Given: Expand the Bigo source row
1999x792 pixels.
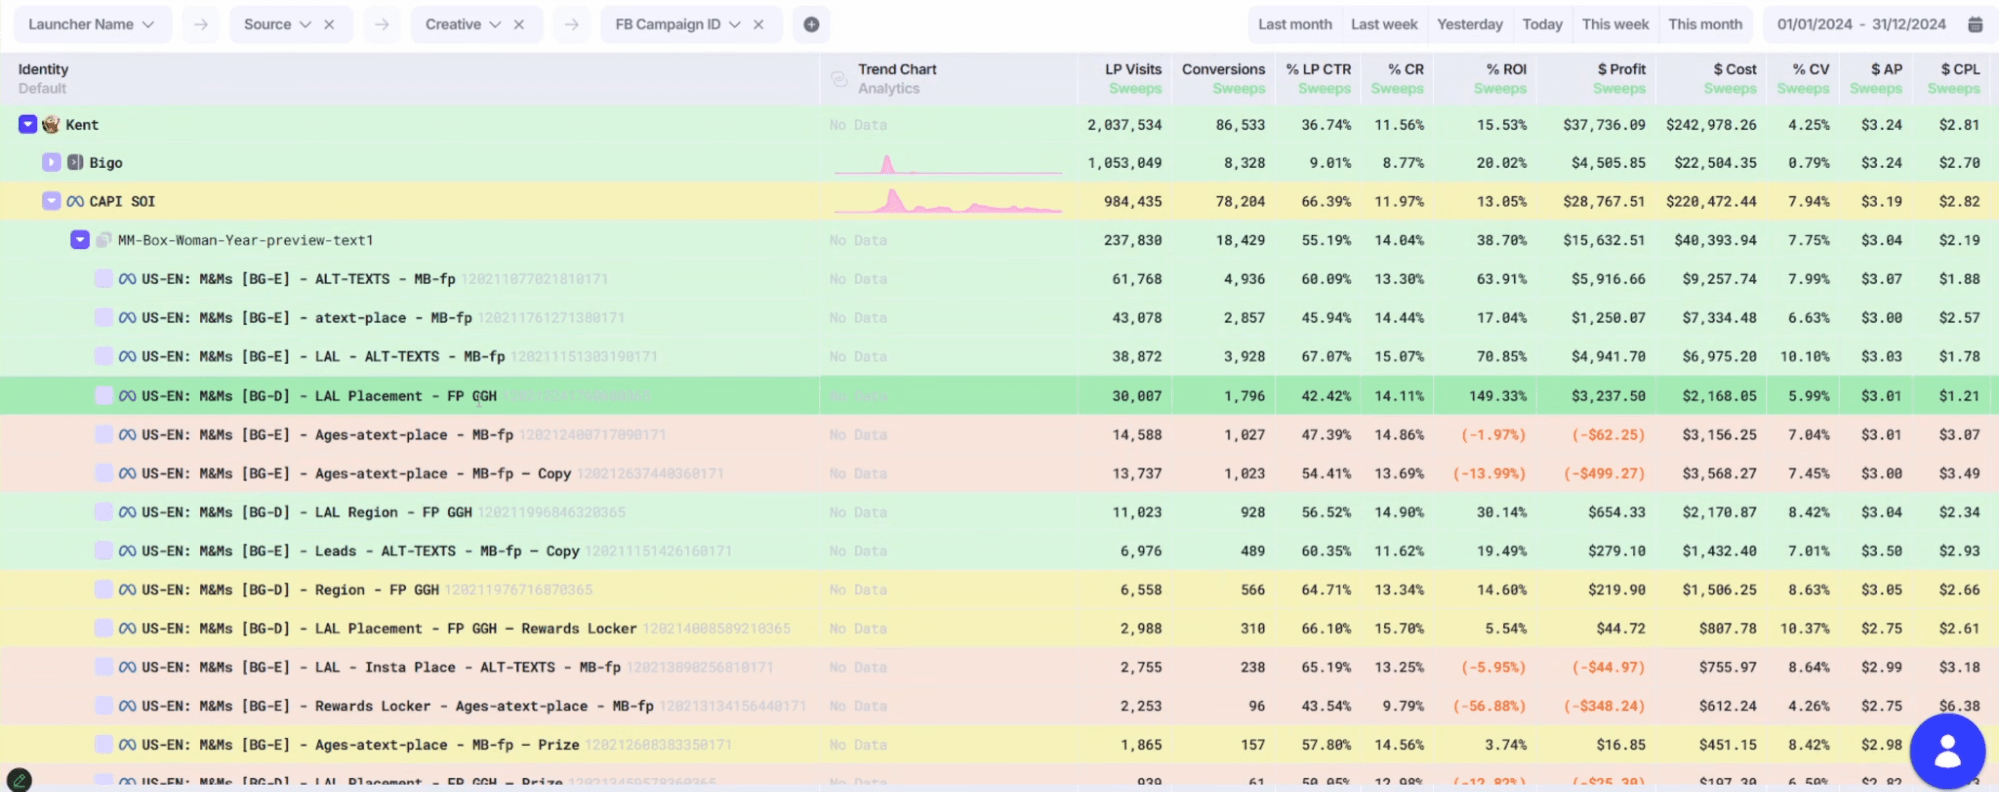Looking at the screenshot, I should (x=51, y=163).
